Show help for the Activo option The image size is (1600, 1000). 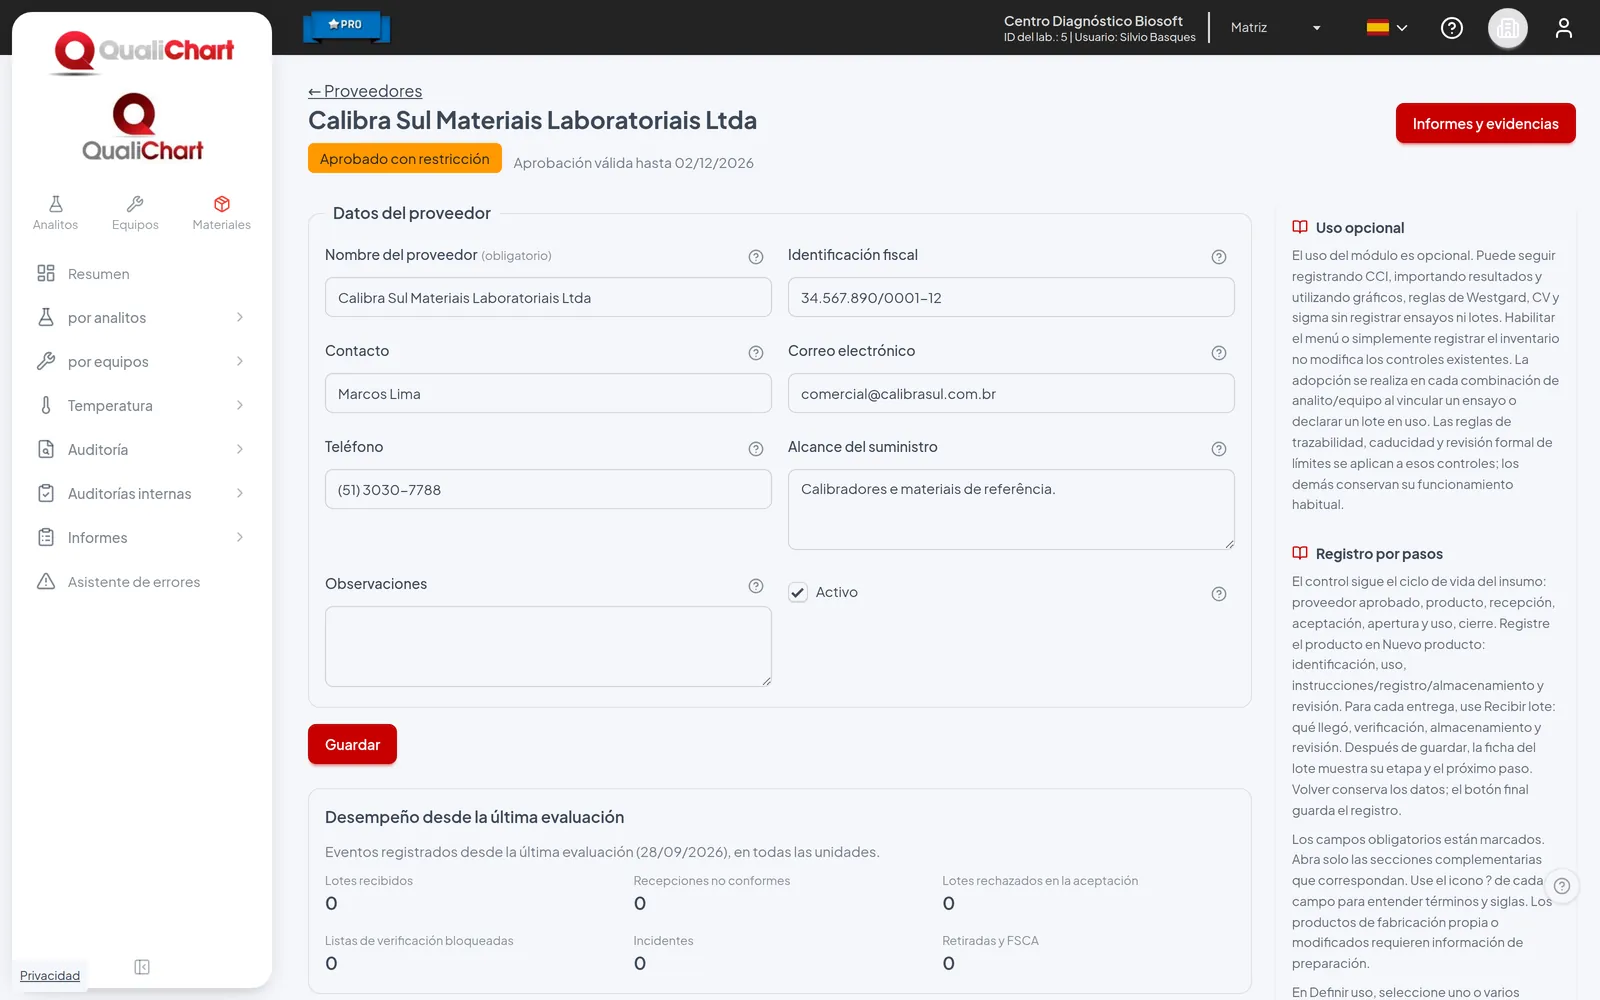click(x=1219, y=594)
